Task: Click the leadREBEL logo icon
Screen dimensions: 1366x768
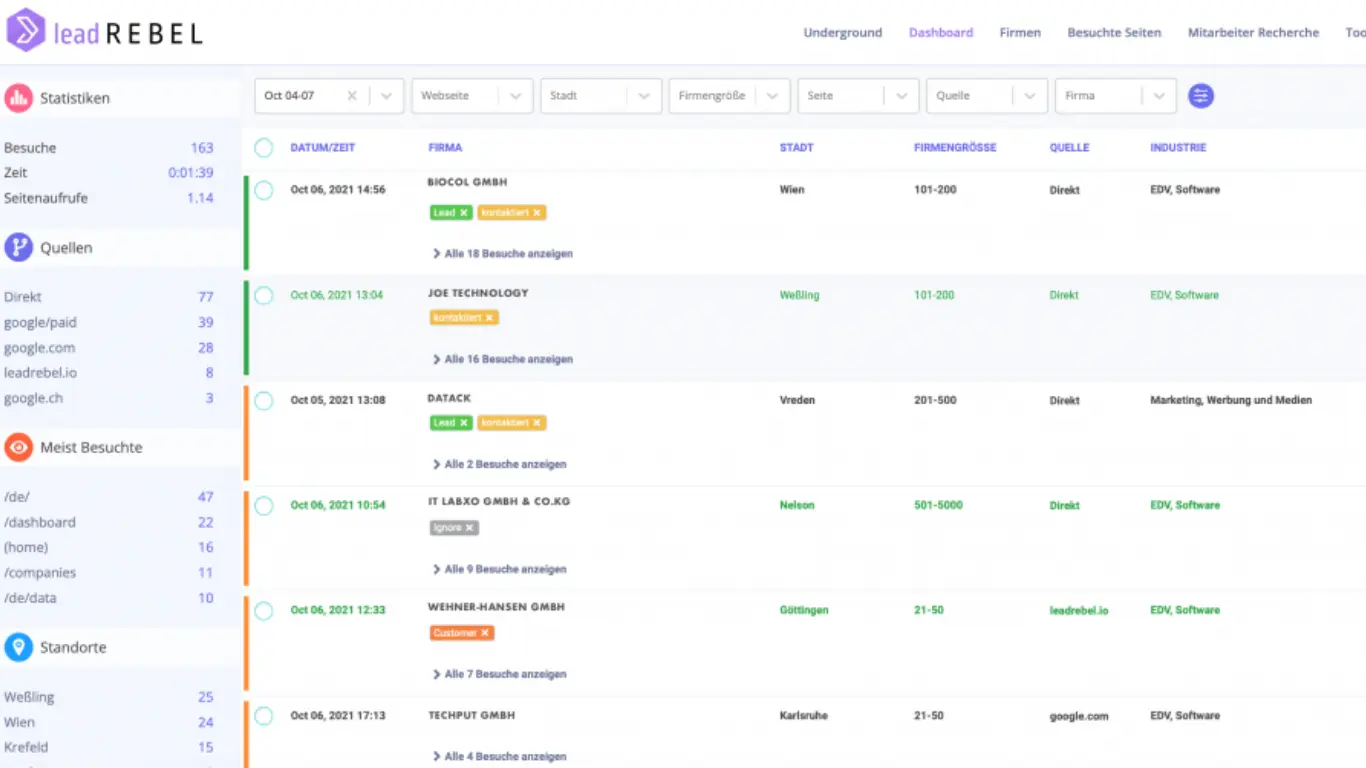Action: 26,30
